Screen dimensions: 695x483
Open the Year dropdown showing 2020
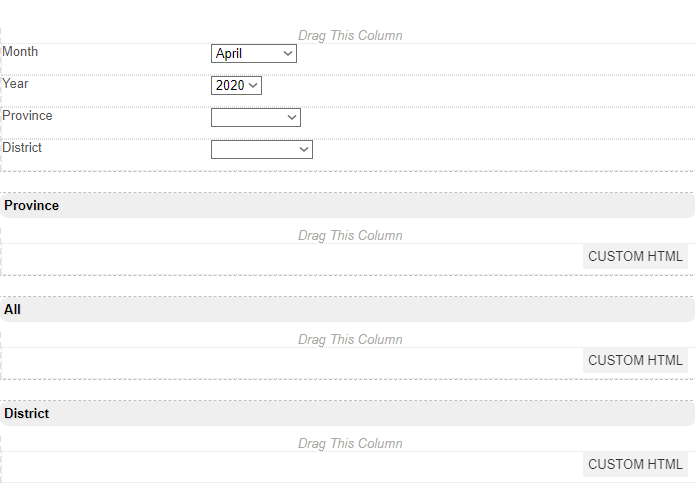[236, 86]
